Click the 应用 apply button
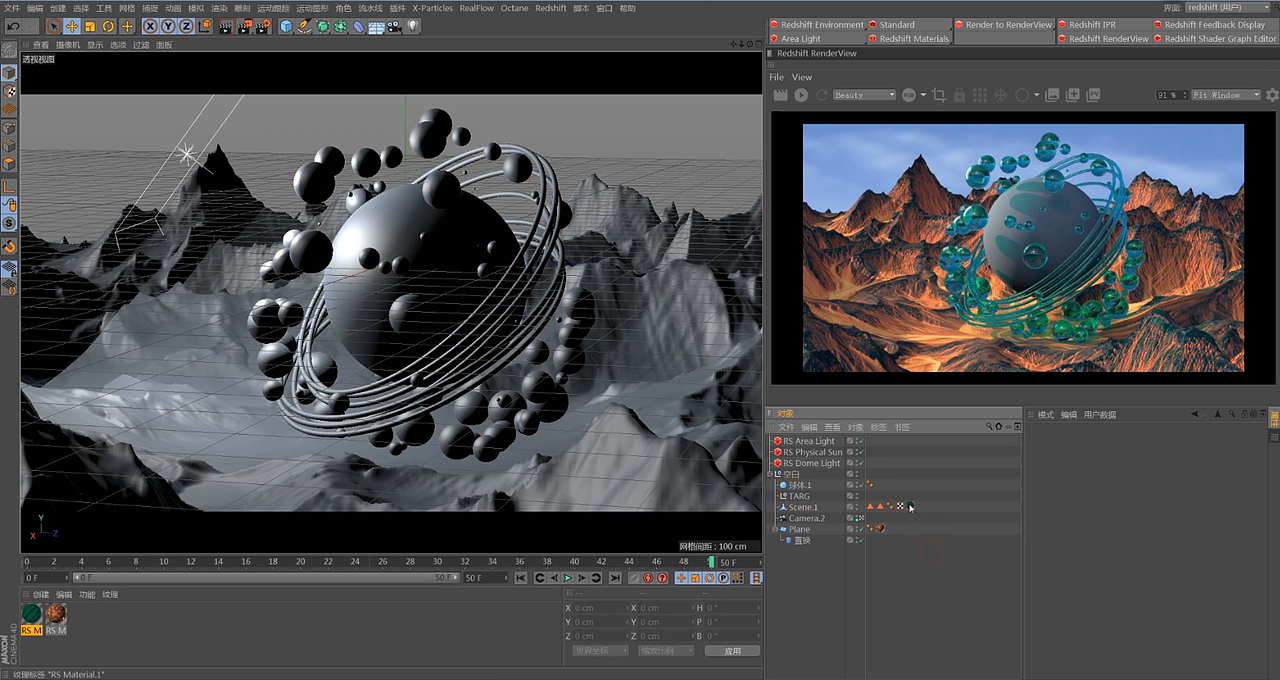The height and width of the screenshot is (680, 1280). pos(732,650)
